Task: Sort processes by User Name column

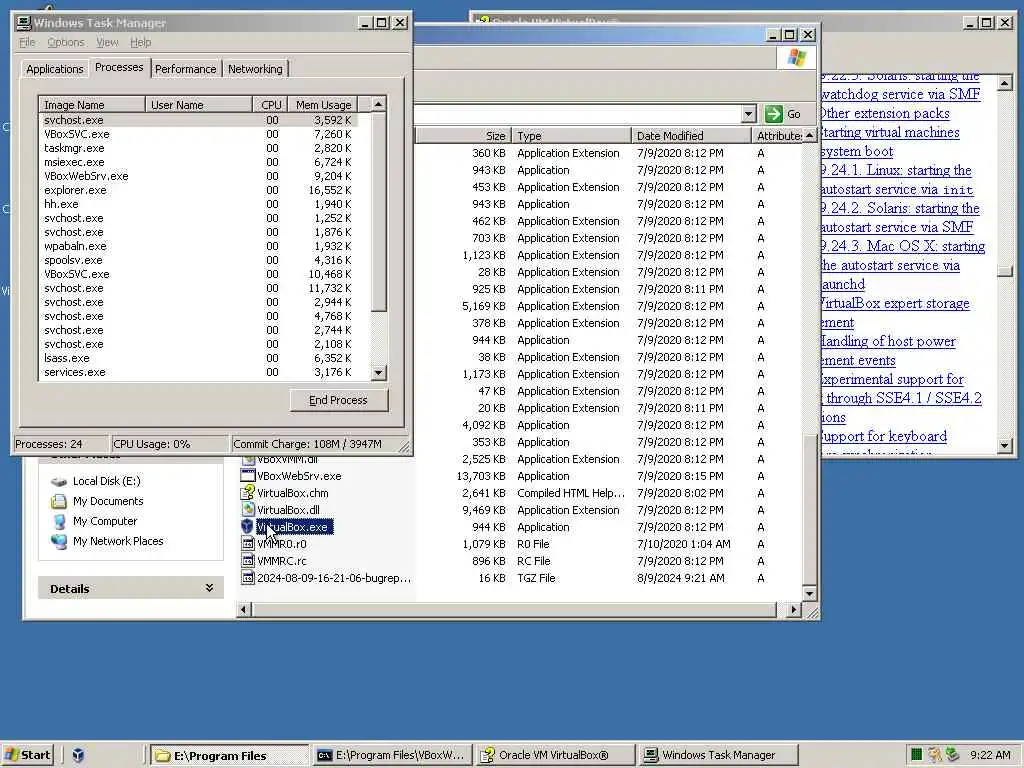Action: pos(199,104)
